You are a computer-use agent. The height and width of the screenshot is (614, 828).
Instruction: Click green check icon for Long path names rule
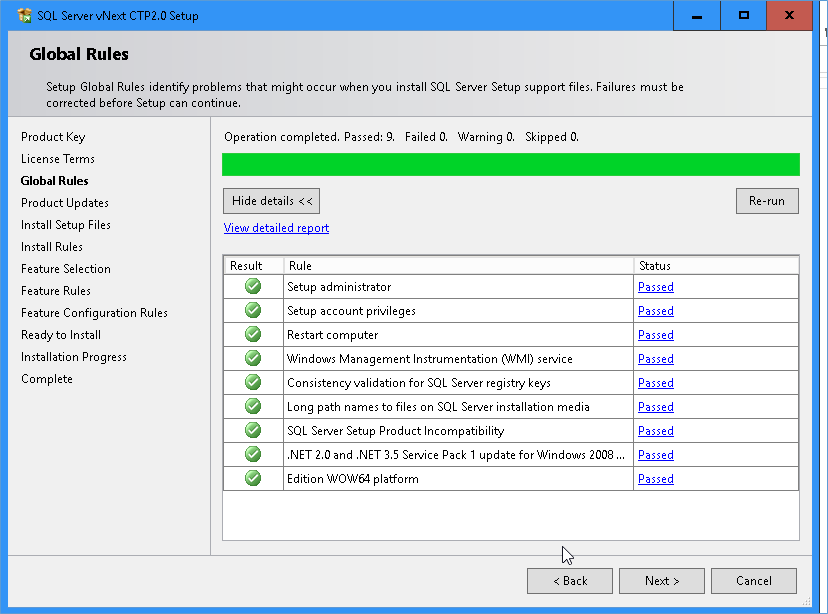(253, 407)
